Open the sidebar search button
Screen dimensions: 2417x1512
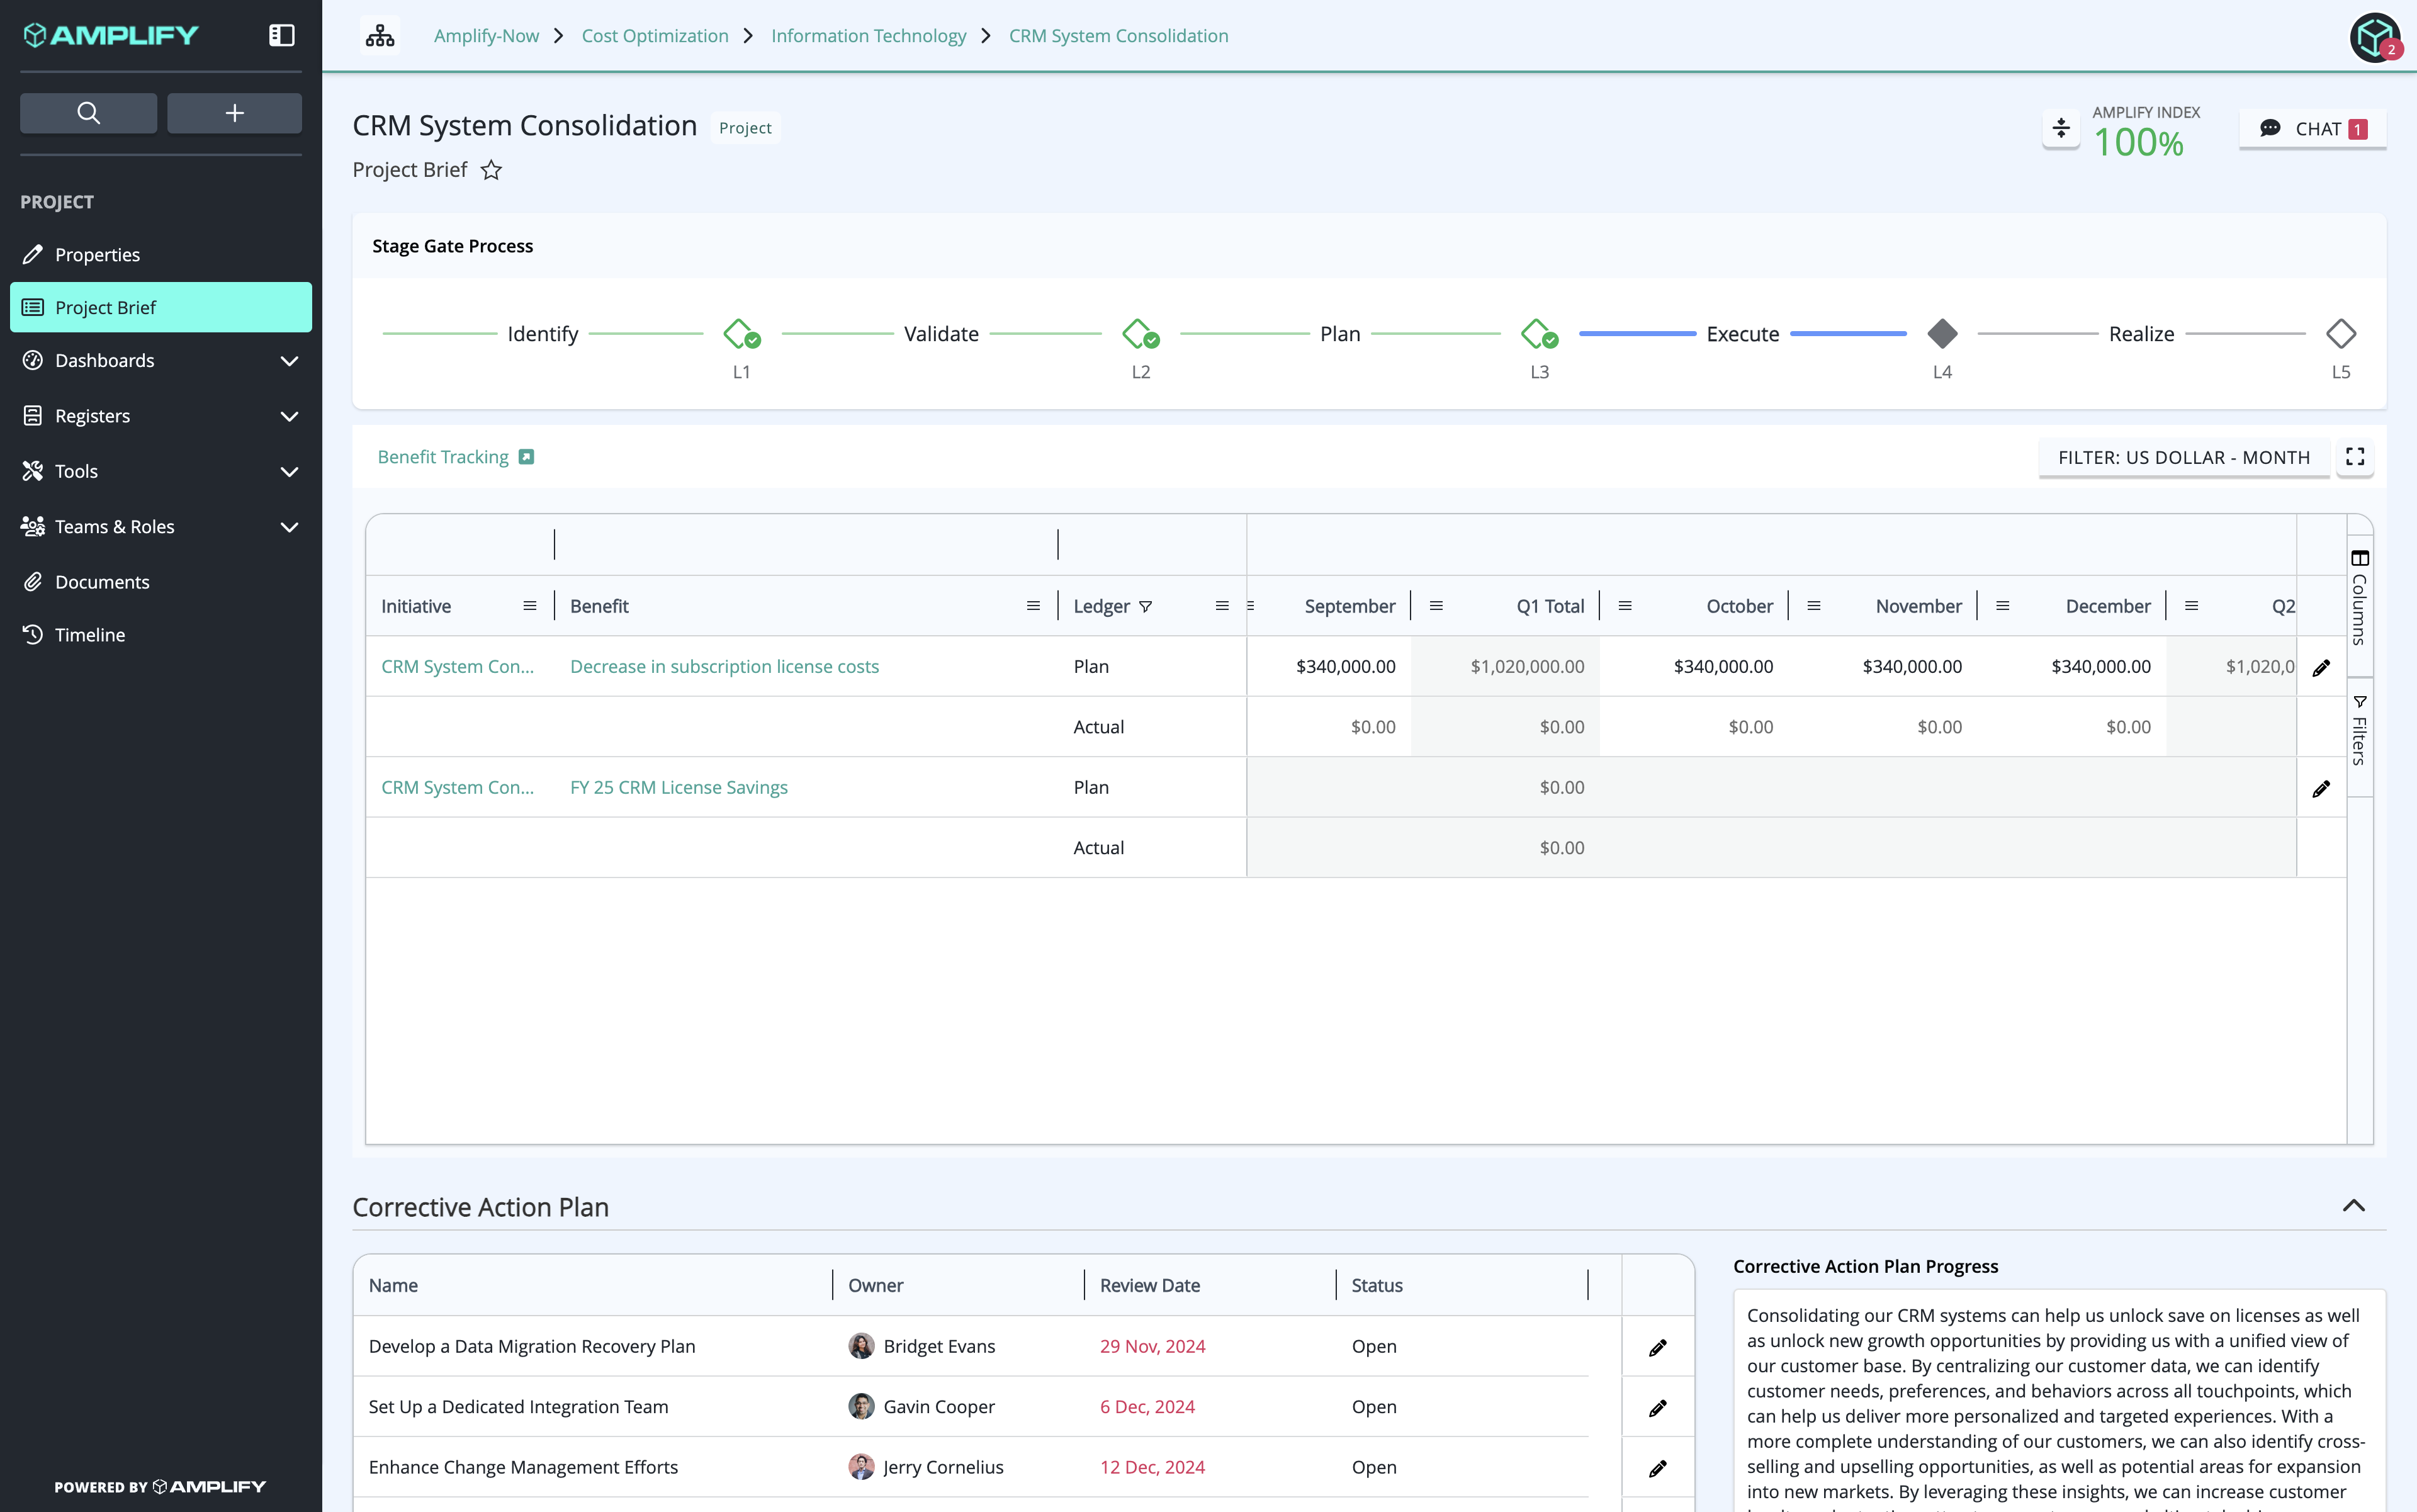coord(88,113)
